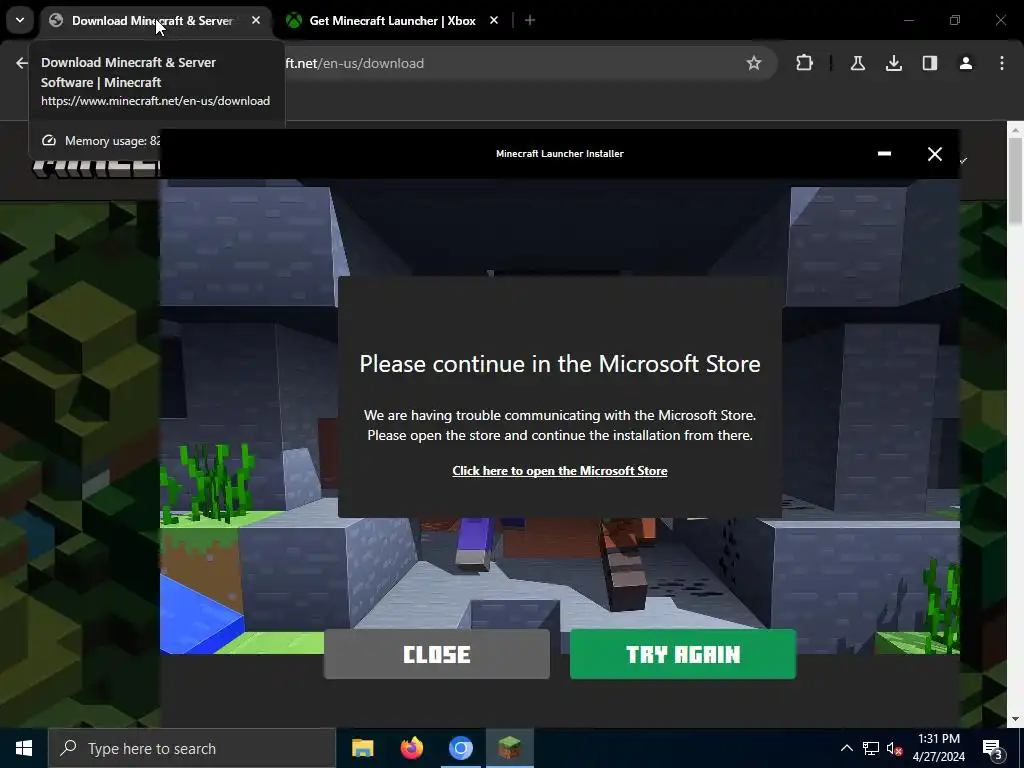Go back to previous page
This screenshot has height=768, width=1024.
(22, 63)
